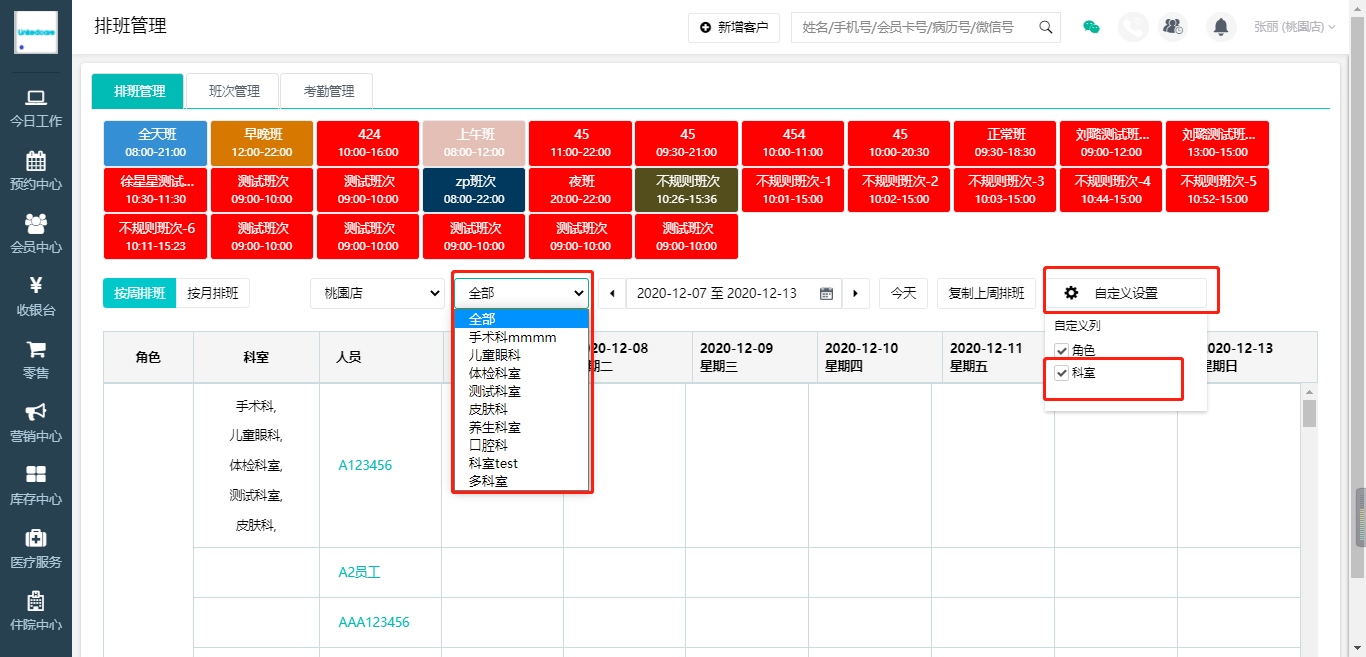Screen dimensions: 1366x657
Task: Click the Linkedcare logo at top left
Action: coord(36,33)
